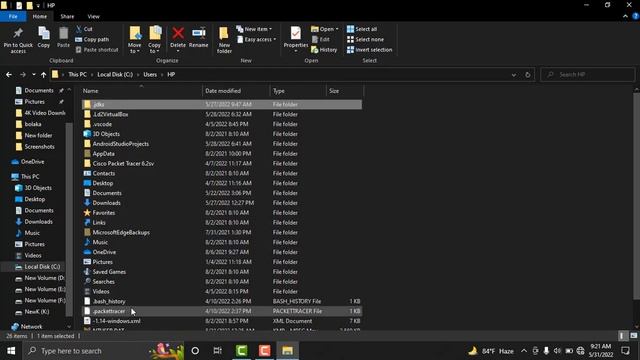Click the file list vertical scrollbar
The image size is (640, 360).
[x=636, y=196]
